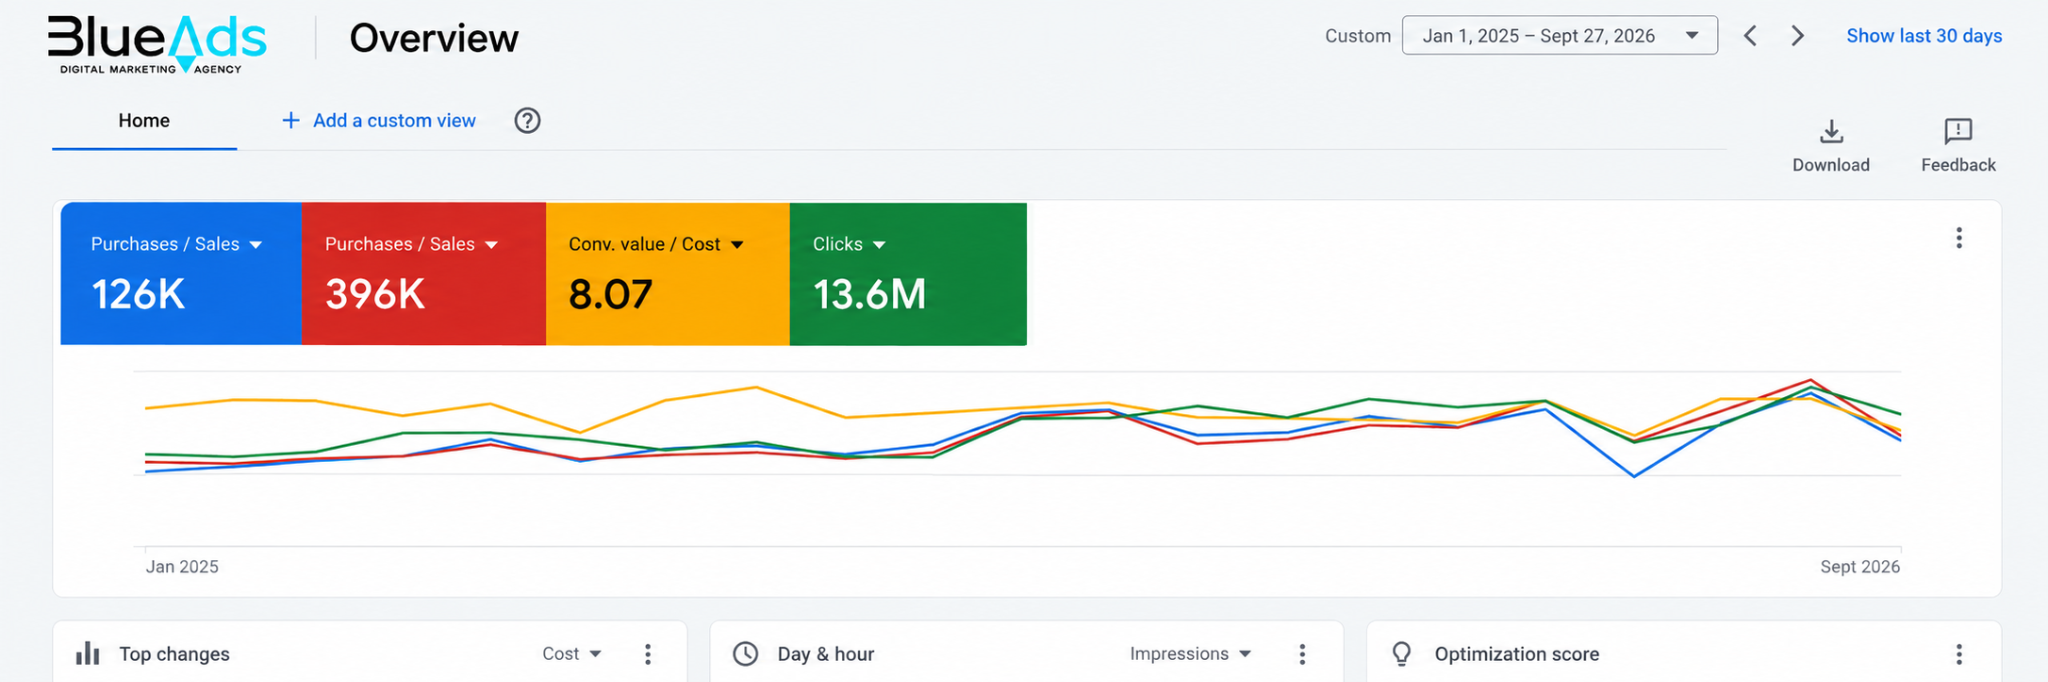Viewport: 2048px width, 682px height.
Task: Click Add a custom view
Action: click(x=379, y=121)
